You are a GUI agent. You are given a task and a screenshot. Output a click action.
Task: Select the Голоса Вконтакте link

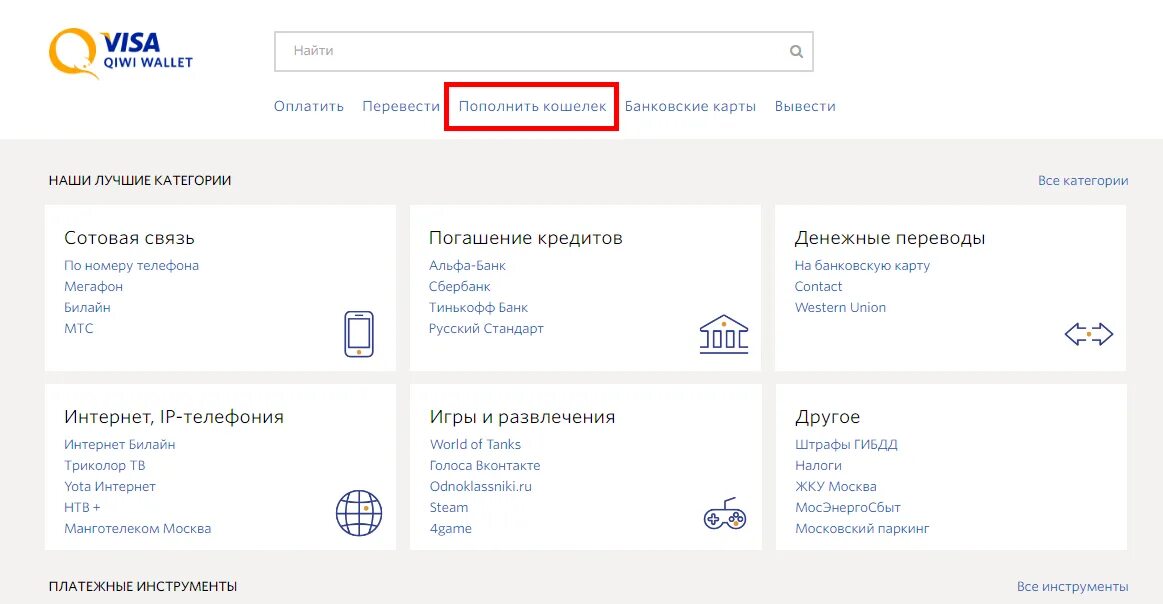pyautogui.click(x=485, y=465)
